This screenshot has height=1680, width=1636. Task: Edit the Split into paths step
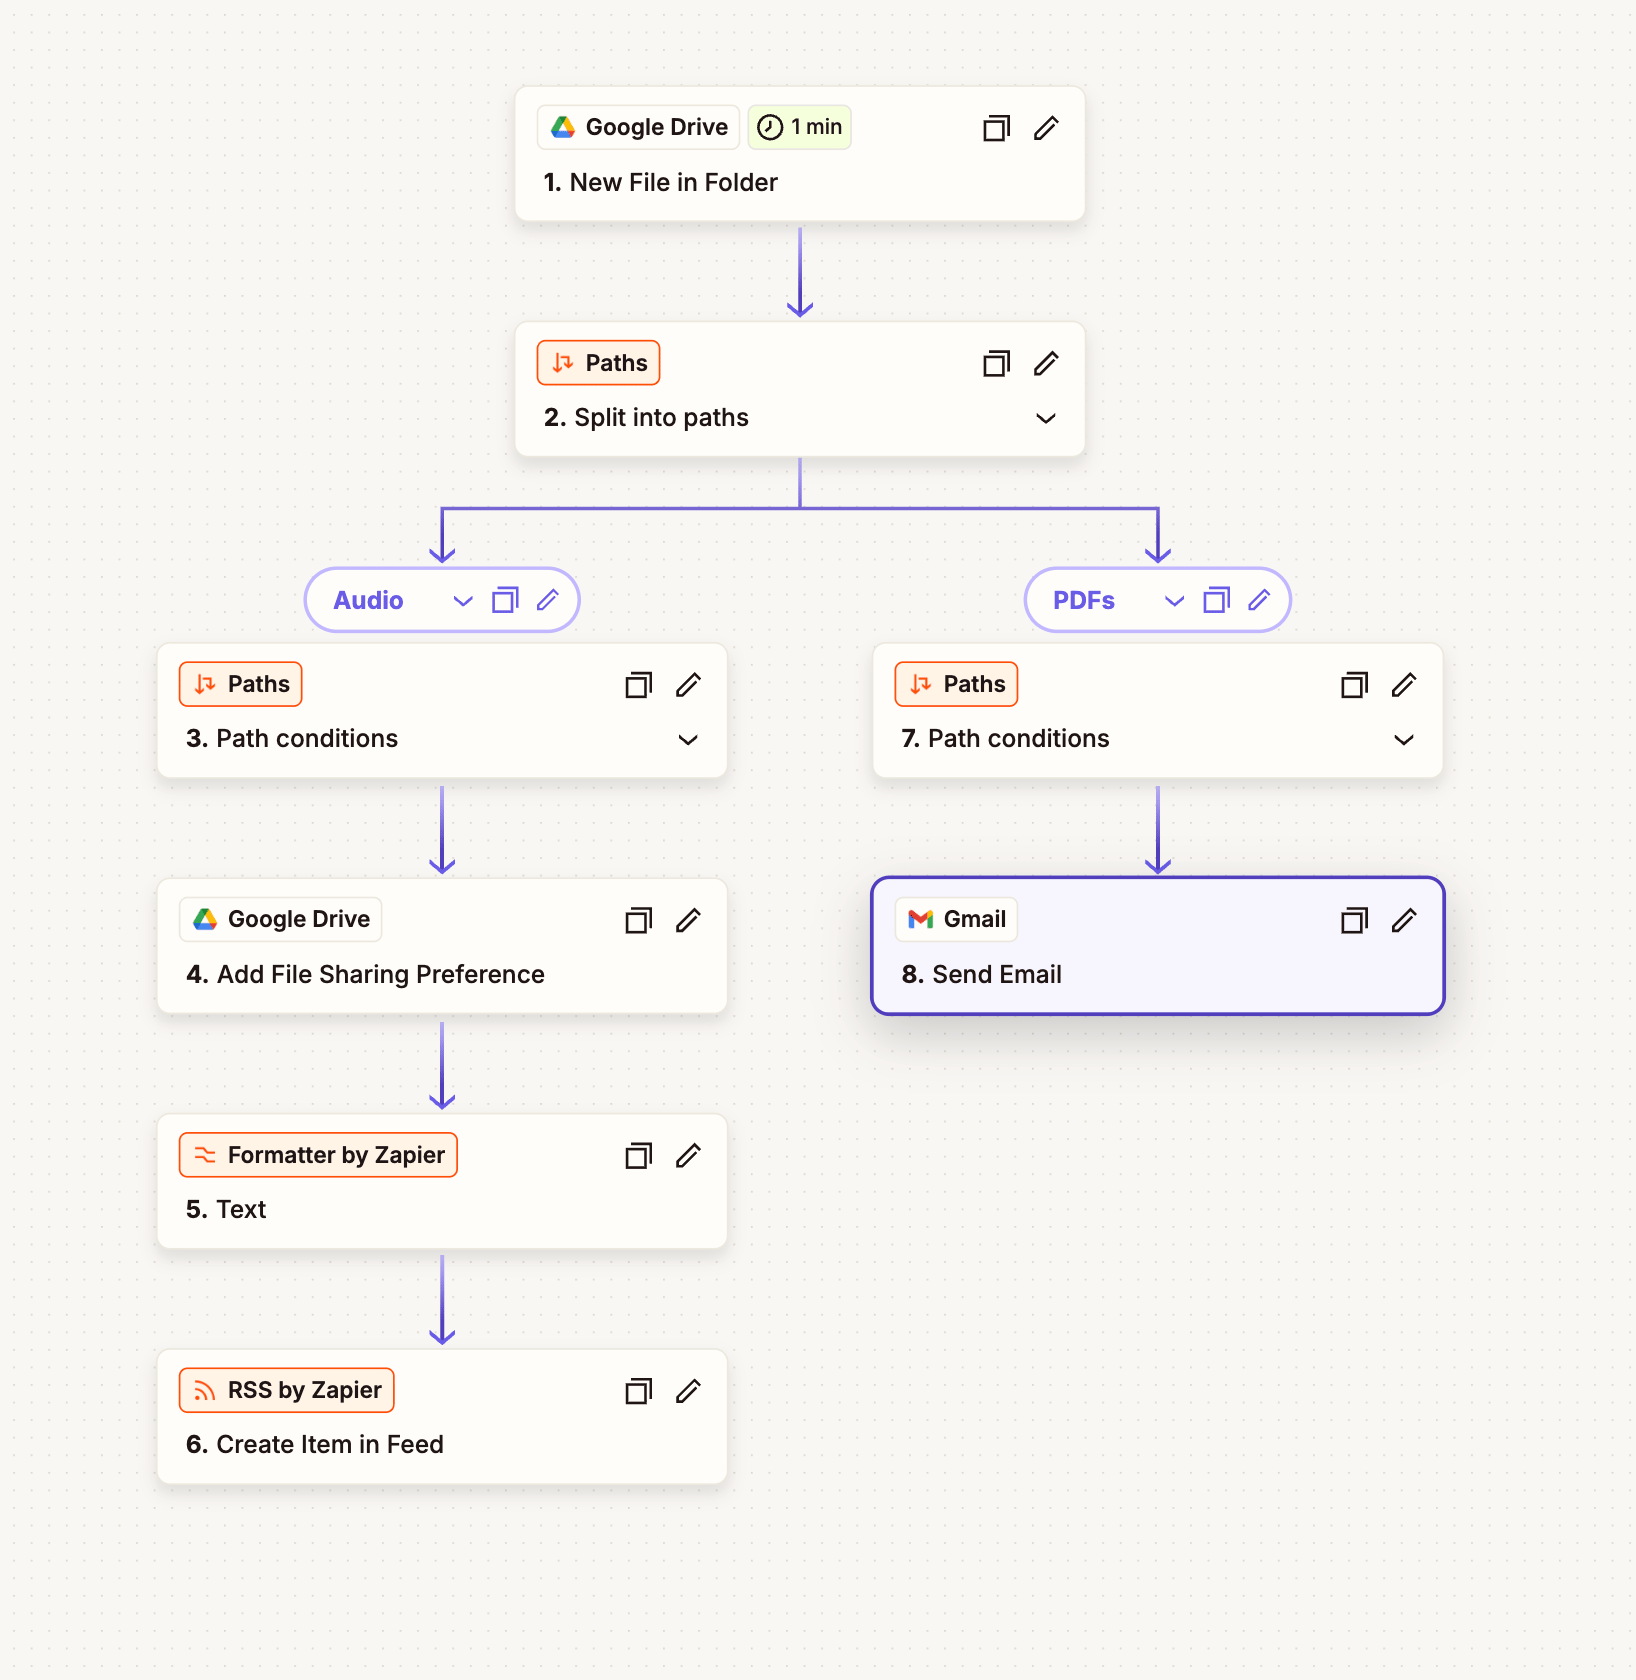click(1046, 363)
